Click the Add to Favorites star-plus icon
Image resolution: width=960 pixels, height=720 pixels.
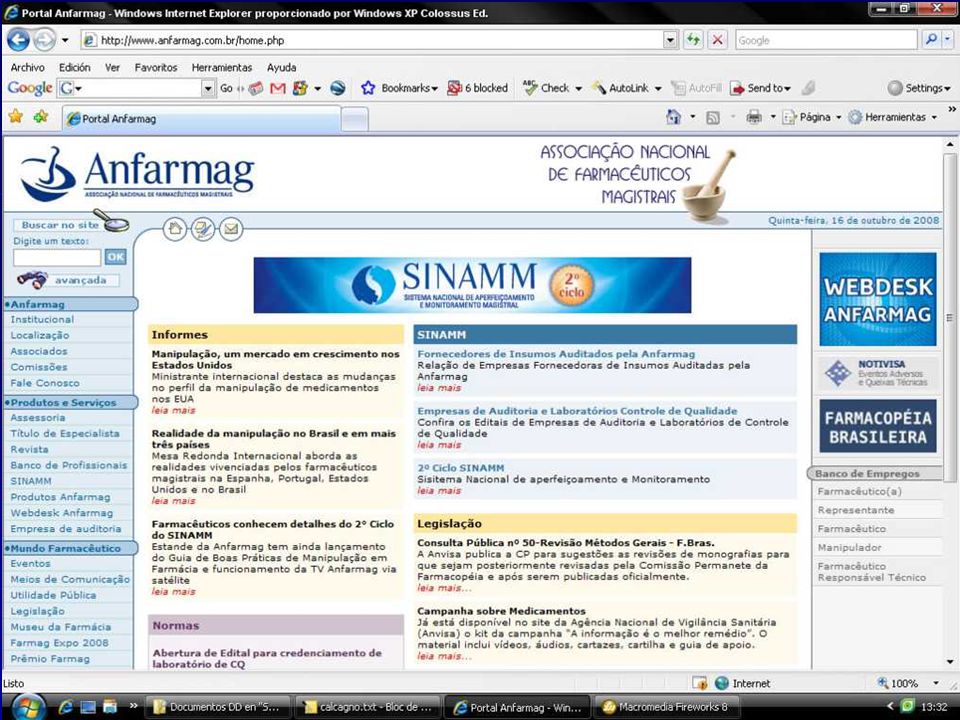pyautogui.click(x=41, y=116)
